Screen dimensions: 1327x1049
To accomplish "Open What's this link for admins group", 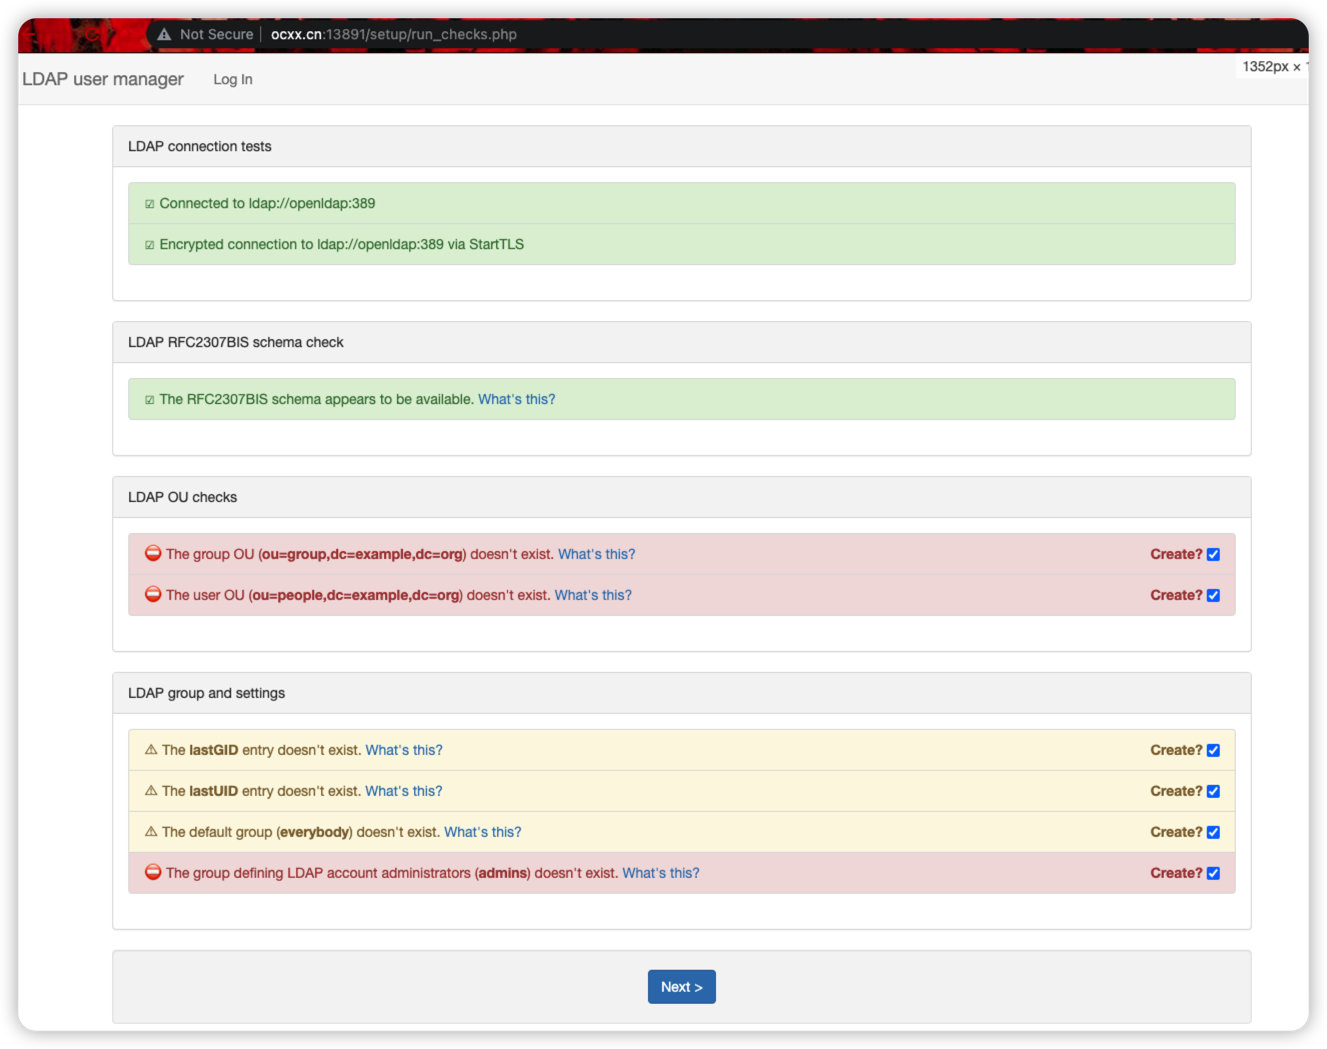I will [x=660, y=873].
